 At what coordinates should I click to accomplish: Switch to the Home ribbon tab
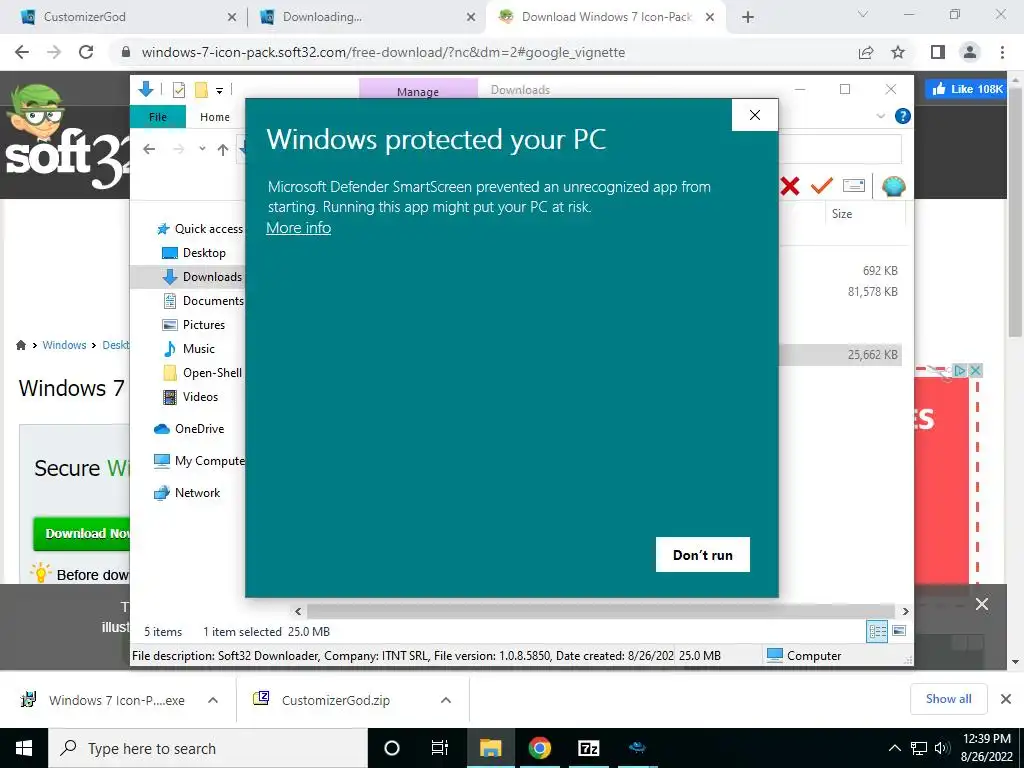click(215, 117)
